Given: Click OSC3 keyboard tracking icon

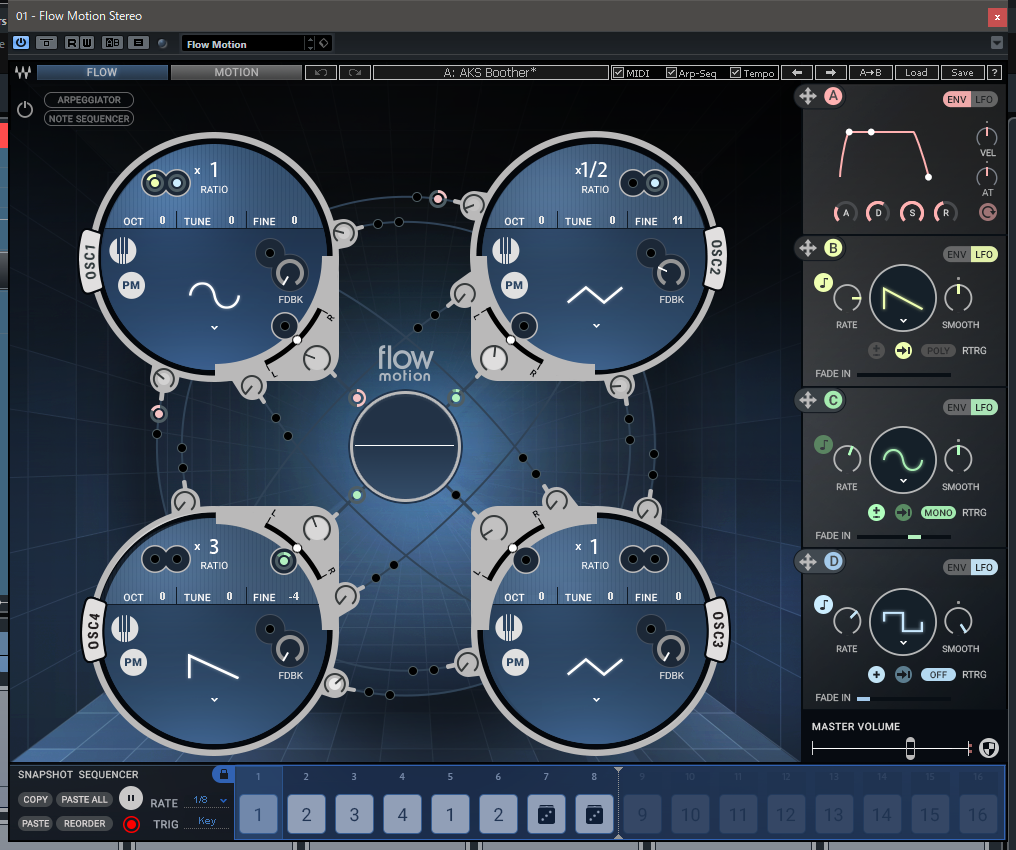Looking at the screenshot, I should pyautogui.click(x=509, y=626).
